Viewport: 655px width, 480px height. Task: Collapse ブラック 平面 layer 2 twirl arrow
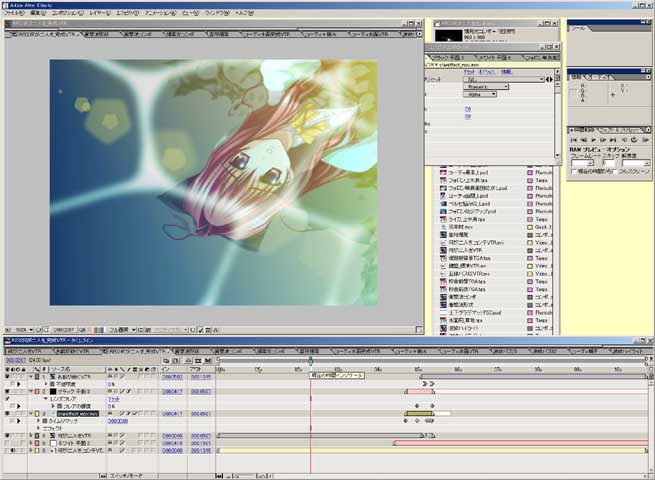[x=31, y=392]
